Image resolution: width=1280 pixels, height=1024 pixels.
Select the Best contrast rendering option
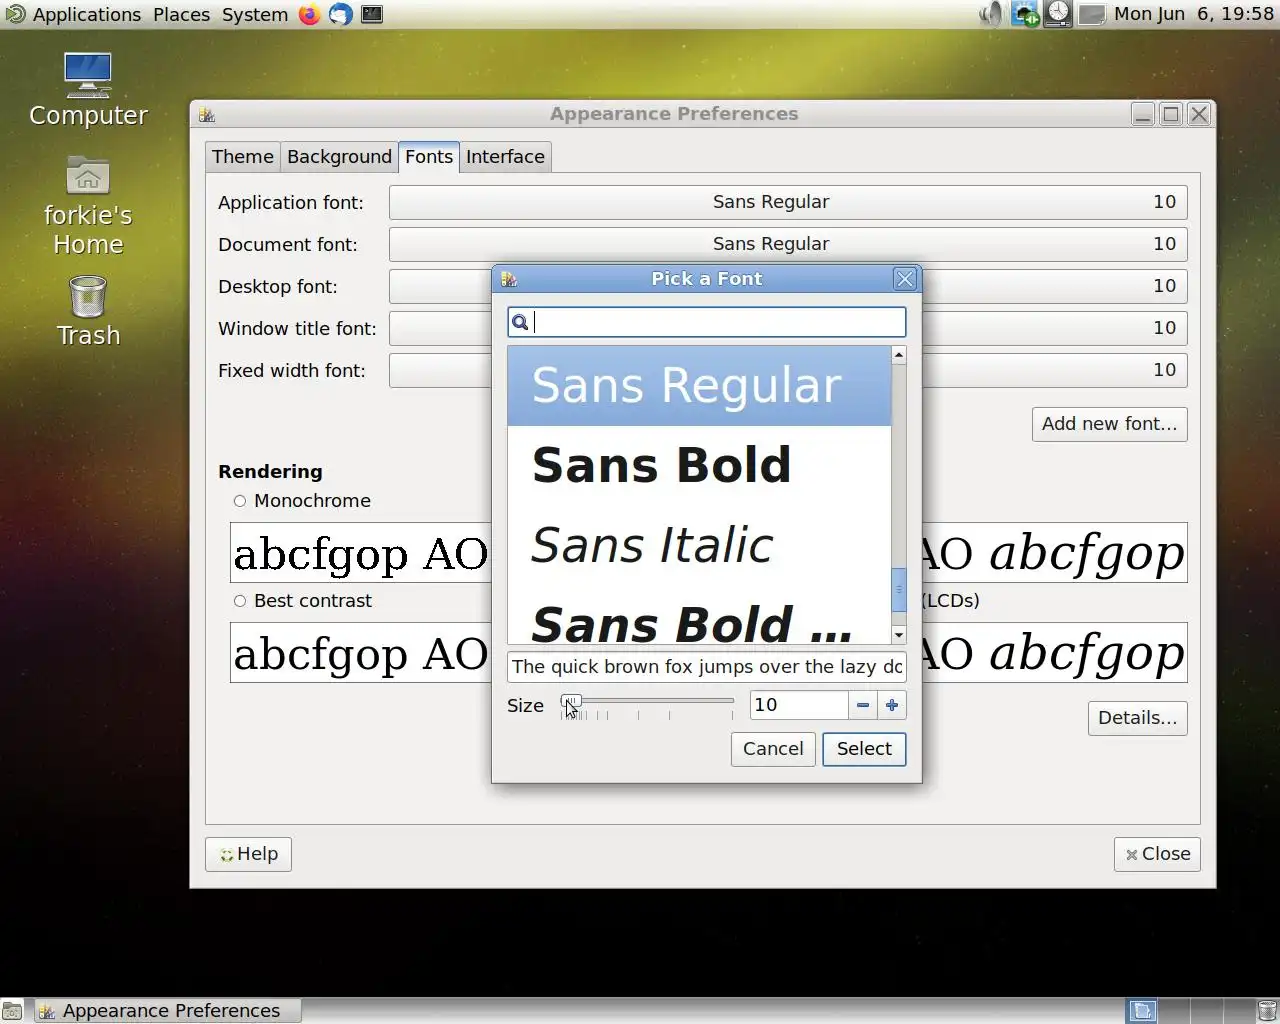[x=302, y=601]
